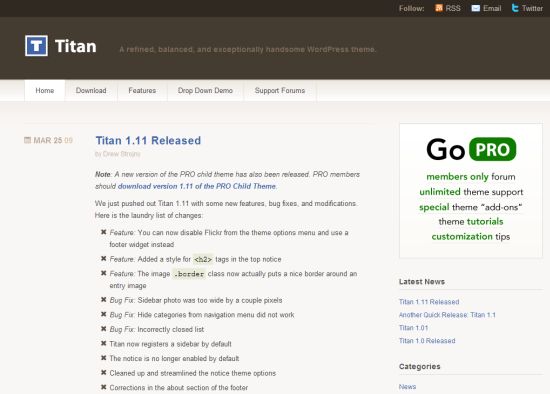The width and height of the screenshot is (550, 394).
Task: Click the 'Titan now registers a sidebar' item
Action: pos(170,344)
